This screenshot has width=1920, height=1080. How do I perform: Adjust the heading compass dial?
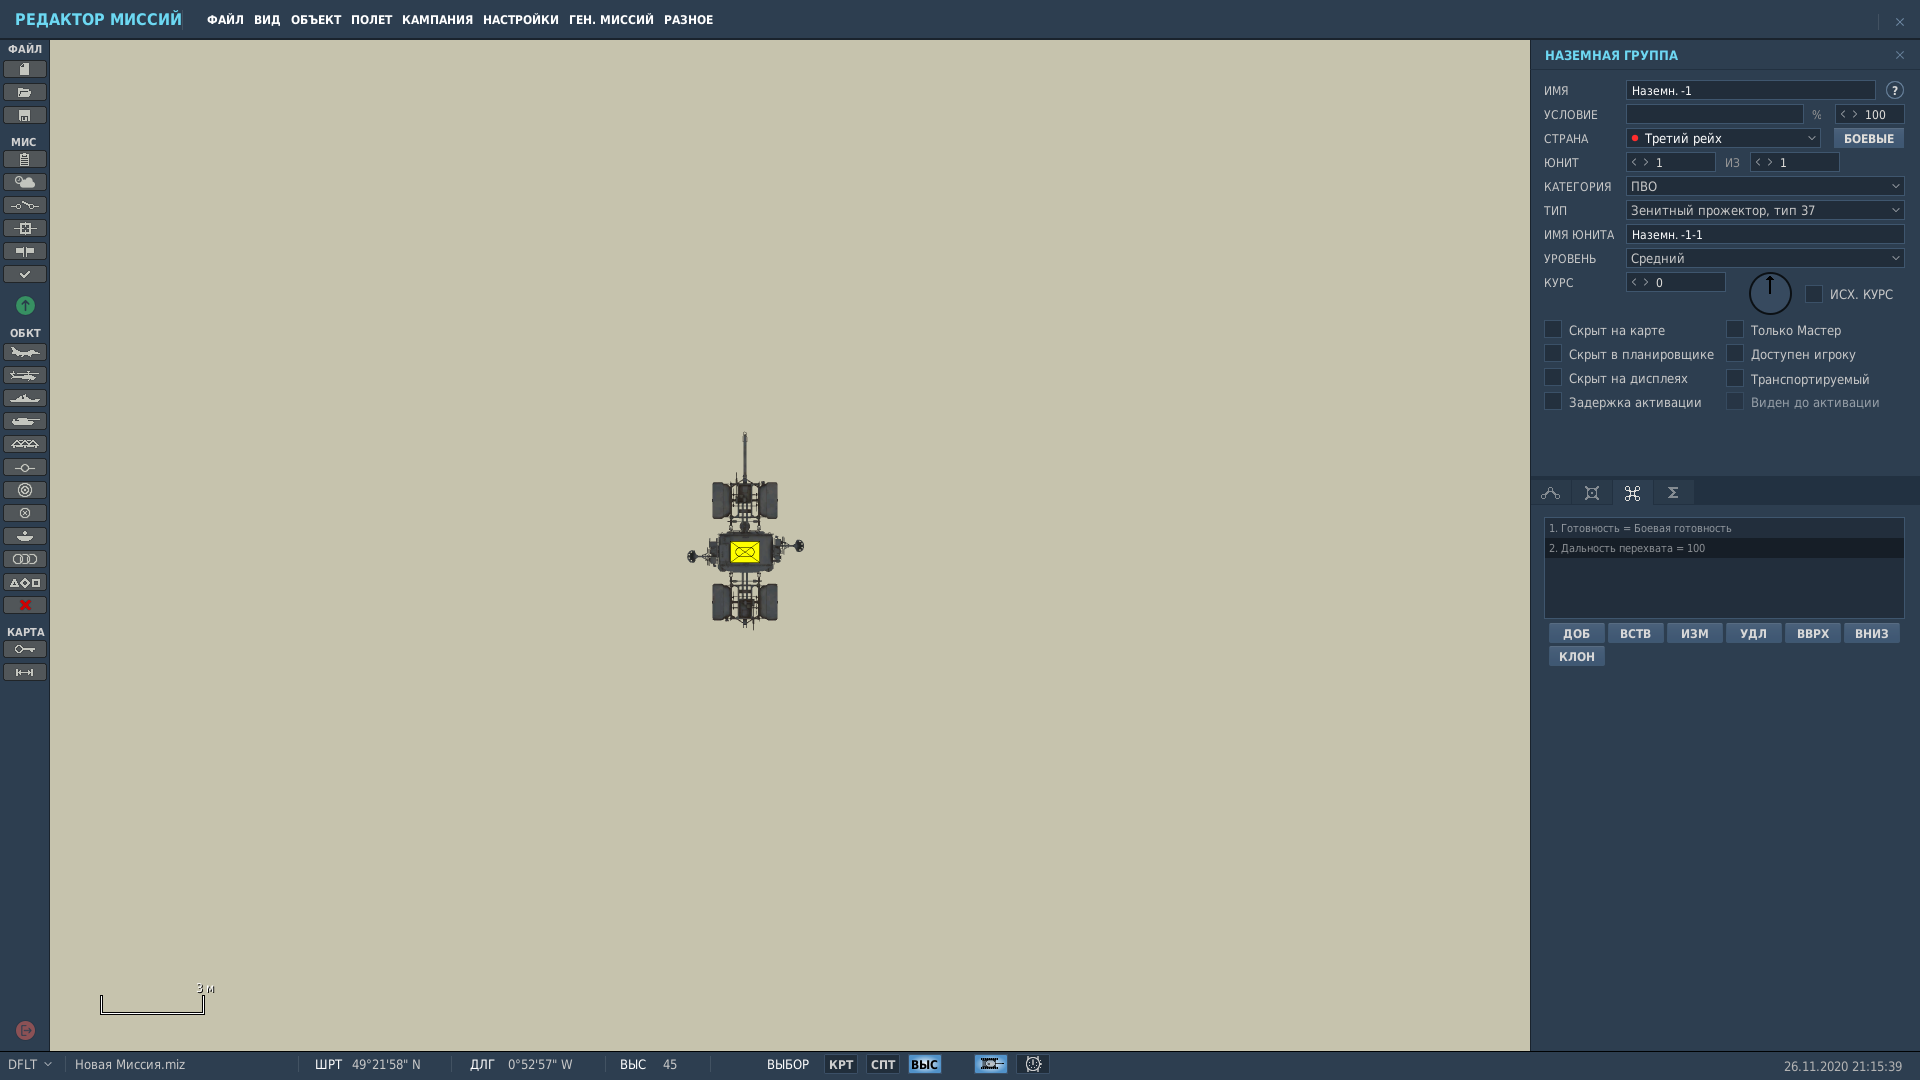[x=1770, y=294]
